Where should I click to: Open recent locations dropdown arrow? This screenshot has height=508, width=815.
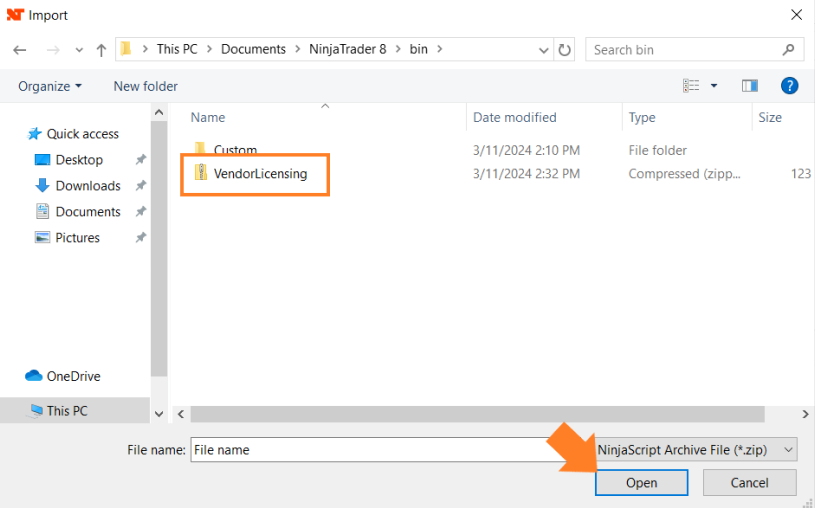tap(79, 50)
